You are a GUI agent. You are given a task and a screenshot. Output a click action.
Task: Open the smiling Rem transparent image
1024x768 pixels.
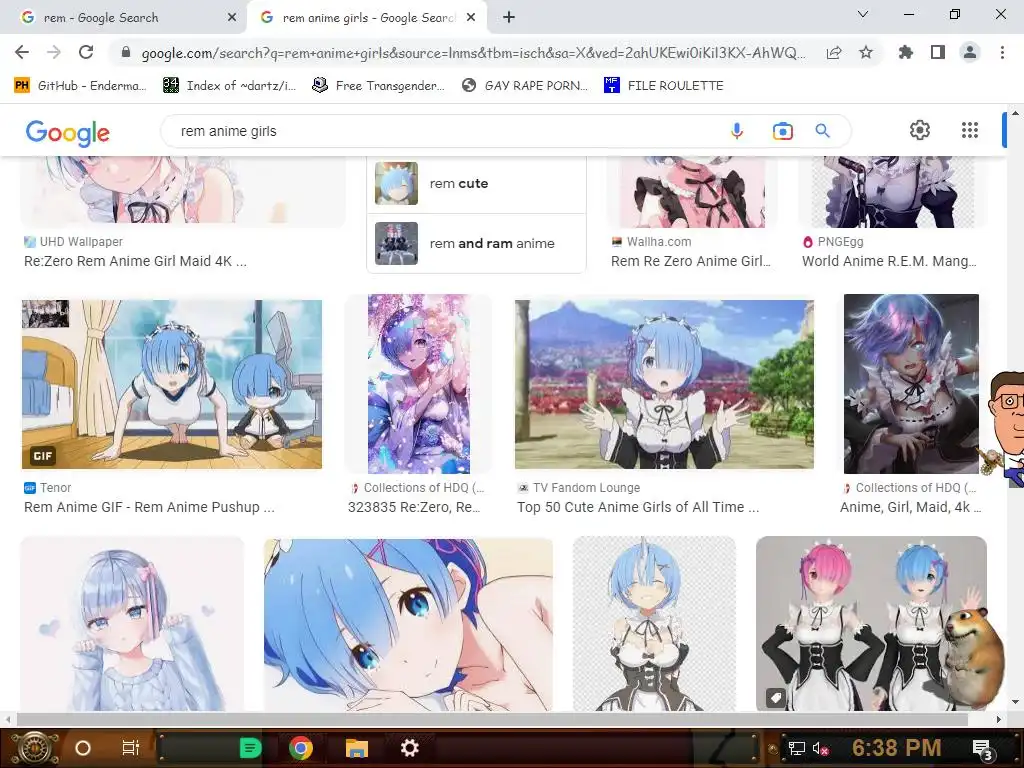tap(654, 624)
